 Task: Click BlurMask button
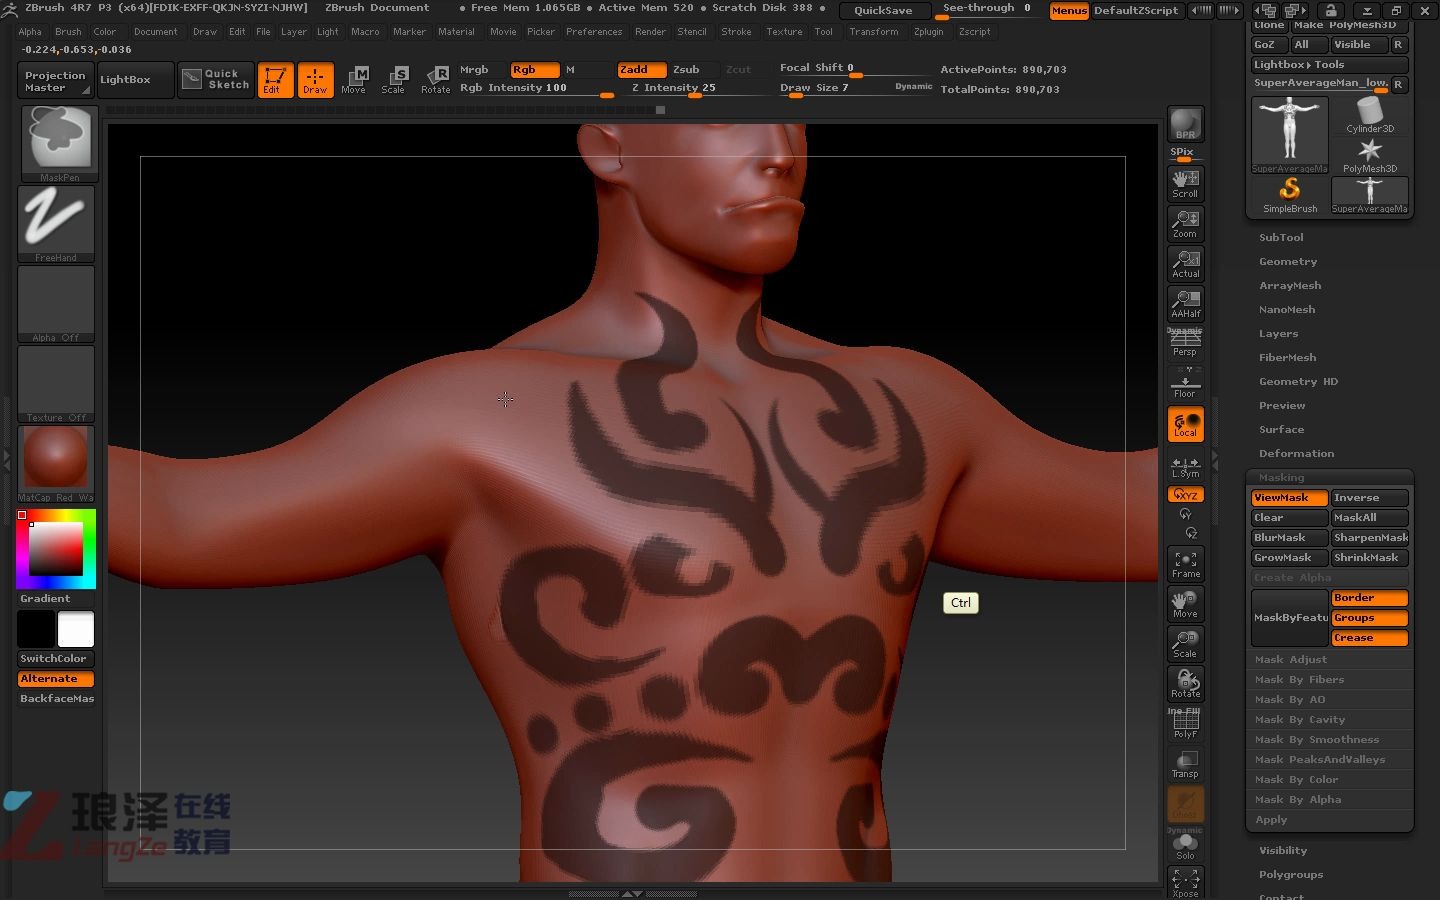(x=1290, y=538)
